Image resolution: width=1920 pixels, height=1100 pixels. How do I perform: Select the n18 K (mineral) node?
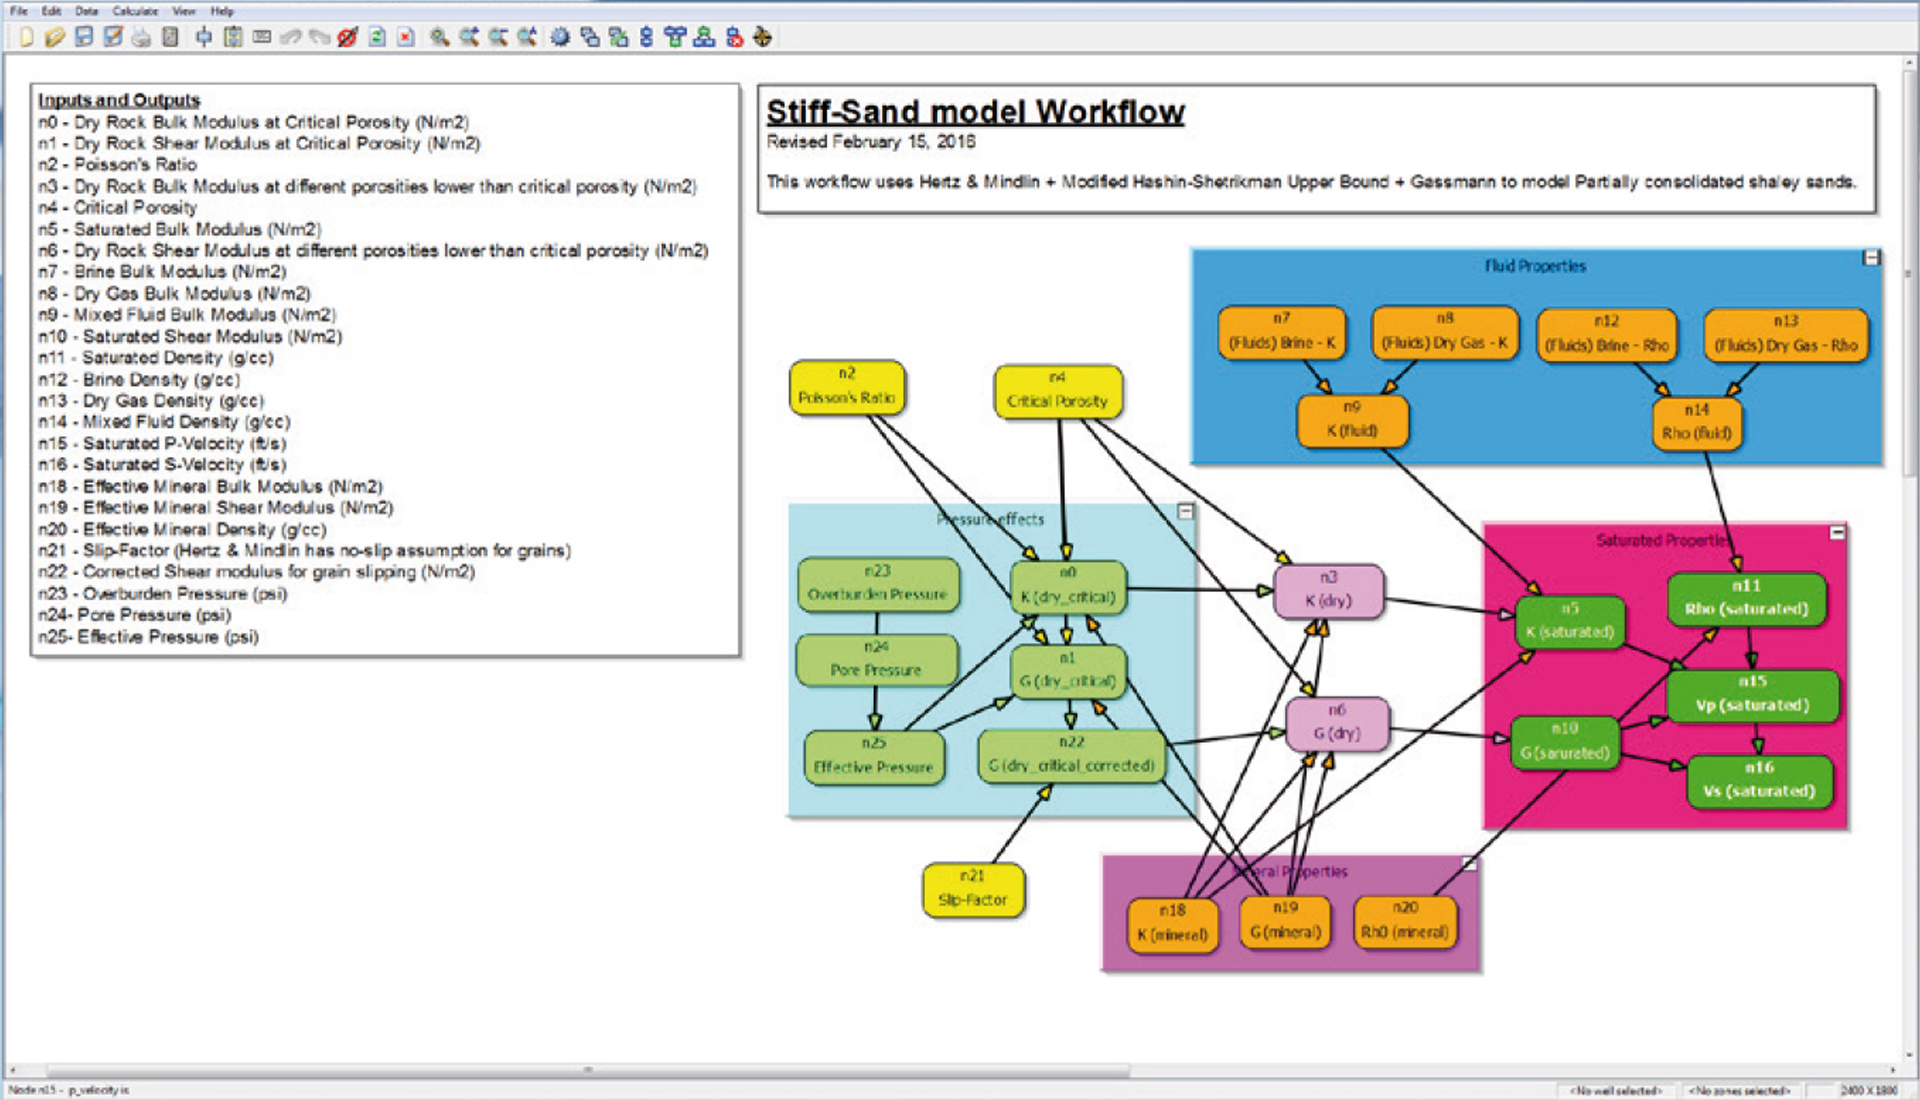coord(1173,924)
